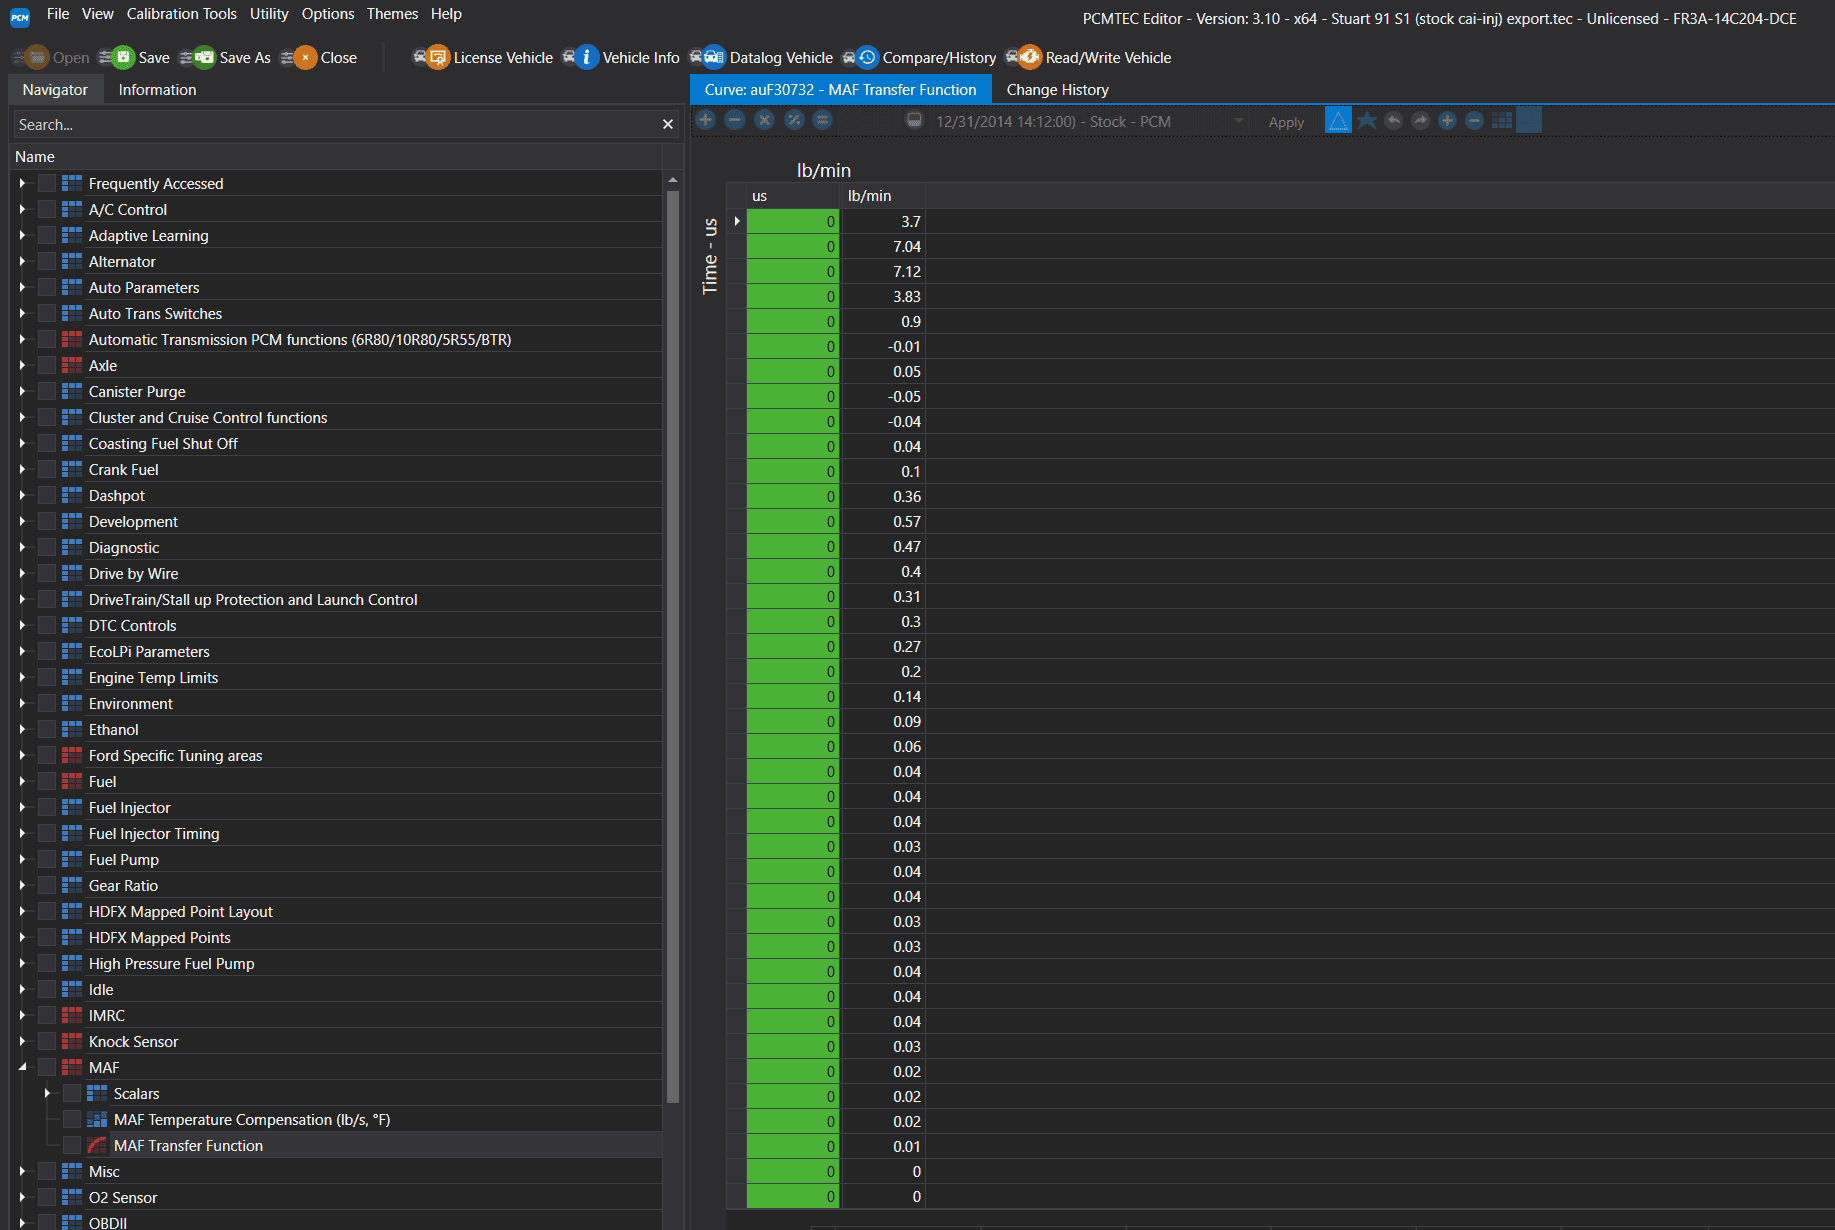Click the highlighted triangle graph icon

tap(1338, 120)
